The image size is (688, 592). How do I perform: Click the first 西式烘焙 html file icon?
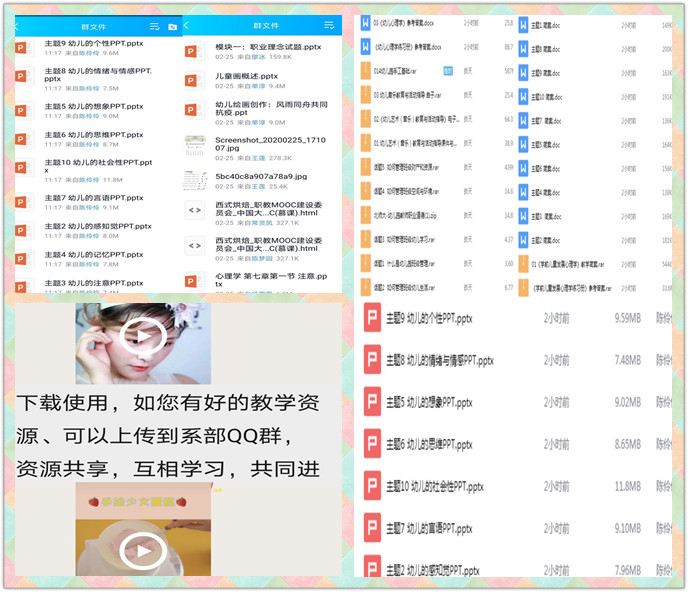point(195,212)
